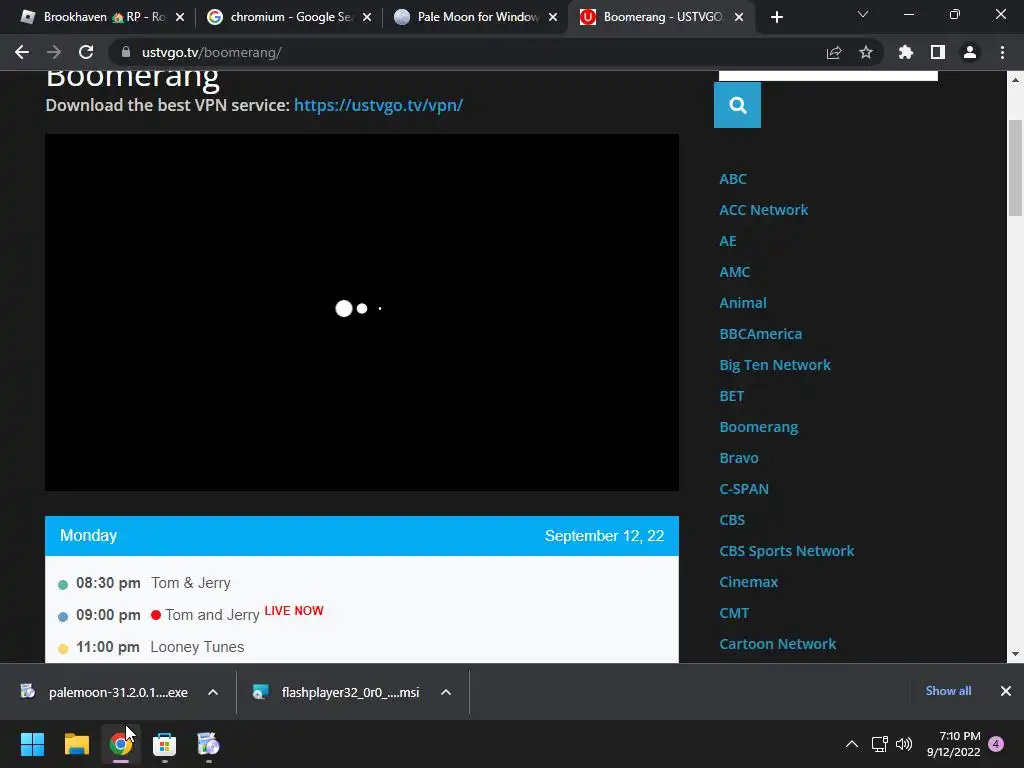Open the Chrome three-dot menu

1002,52
